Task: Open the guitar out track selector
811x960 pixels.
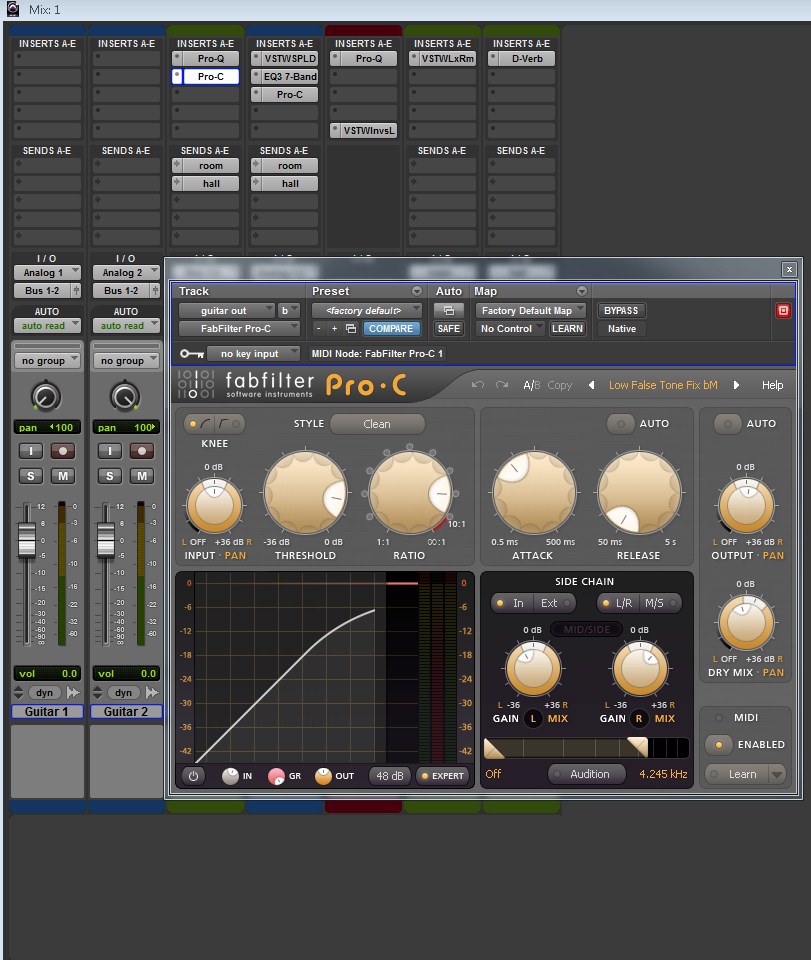Action: [226, 310]
